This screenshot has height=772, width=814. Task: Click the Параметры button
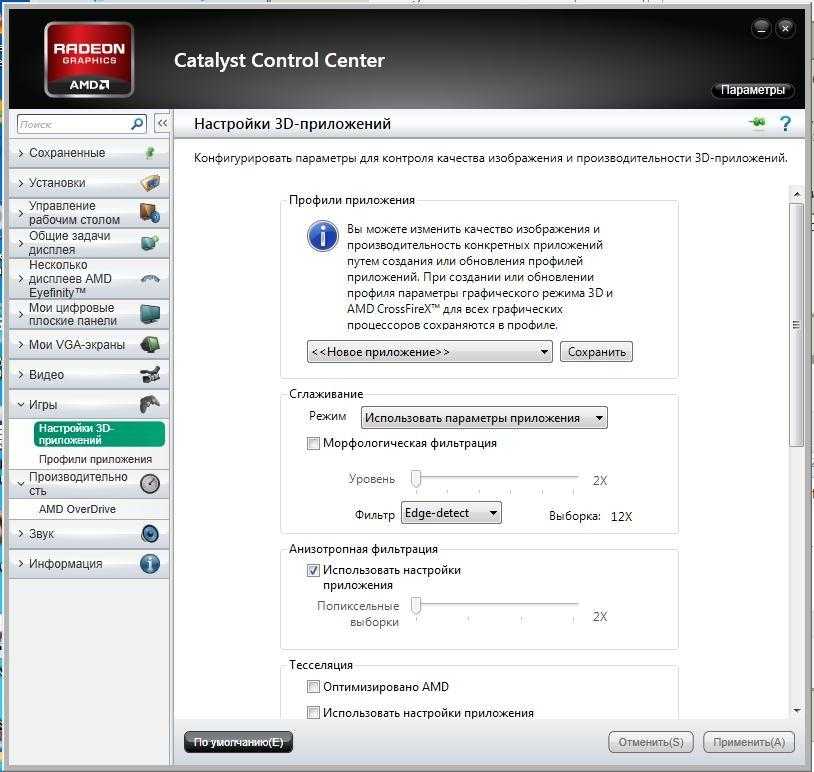[x=753, y=90]
